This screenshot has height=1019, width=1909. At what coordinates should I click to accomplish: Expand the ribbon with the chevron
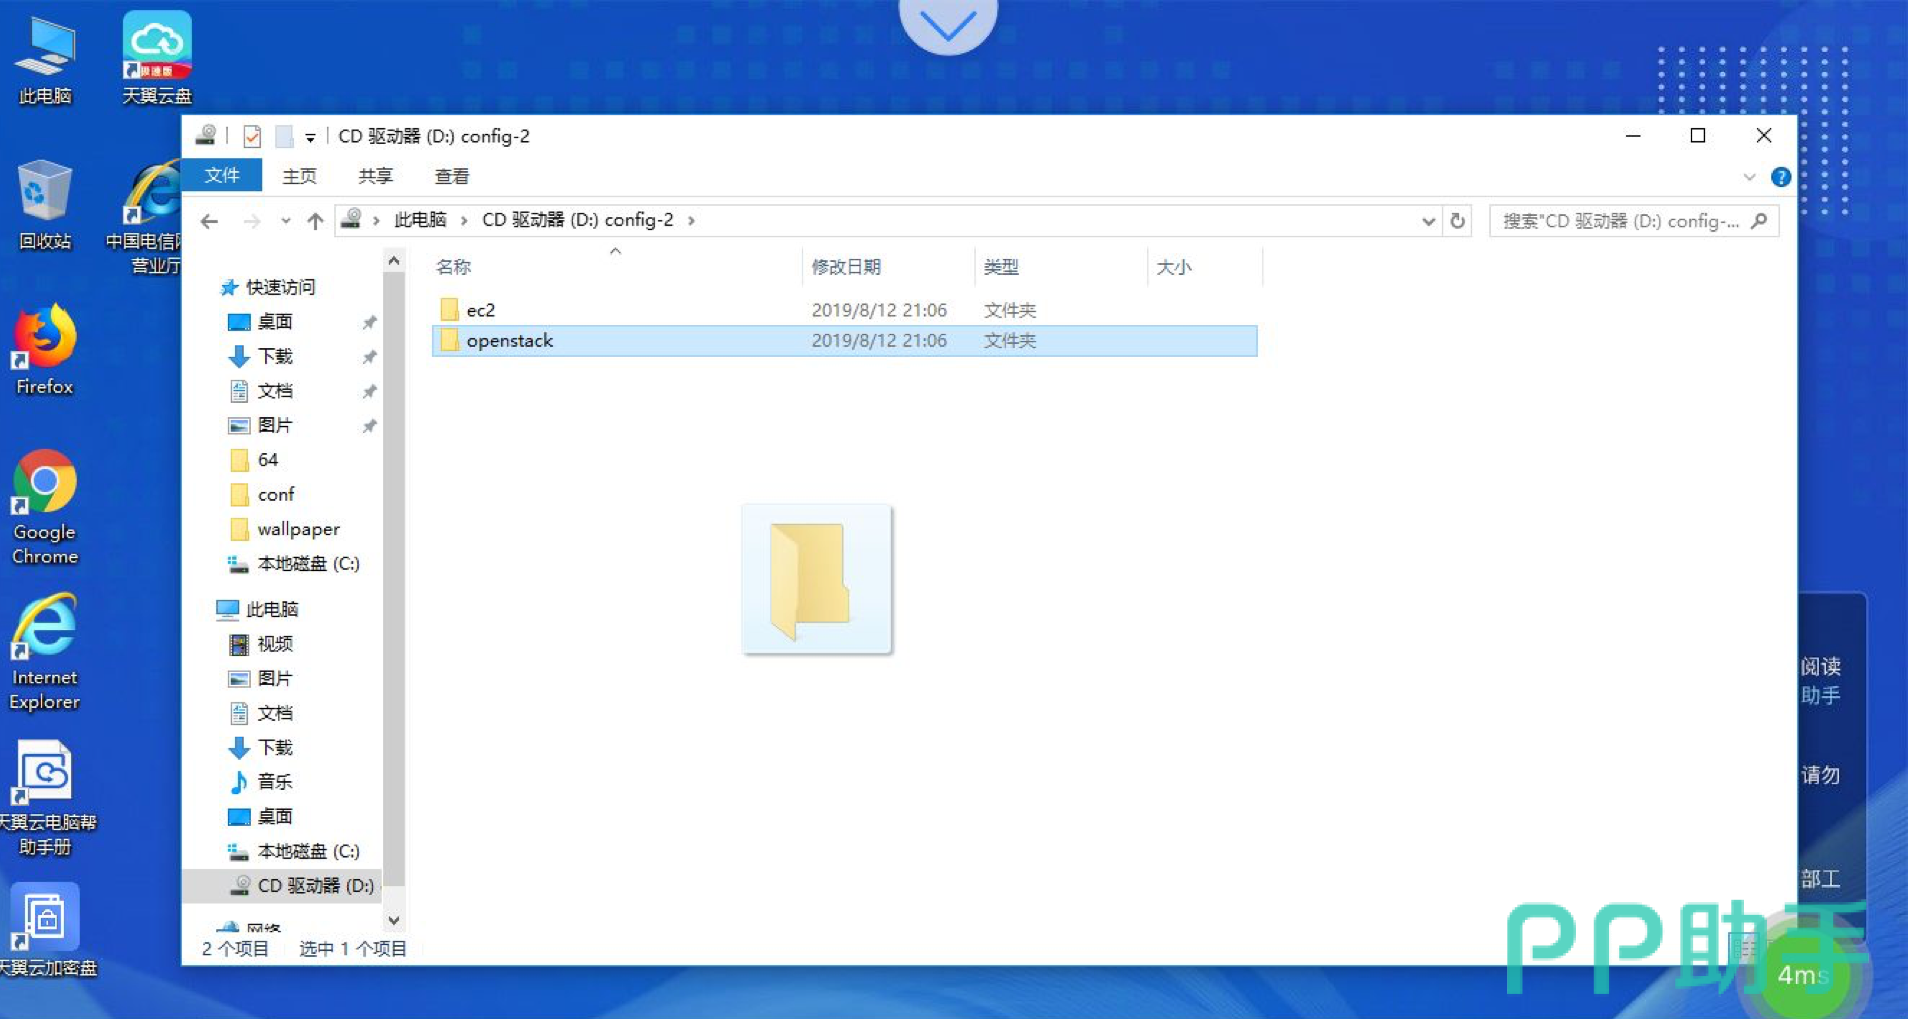click(1749, 177)
